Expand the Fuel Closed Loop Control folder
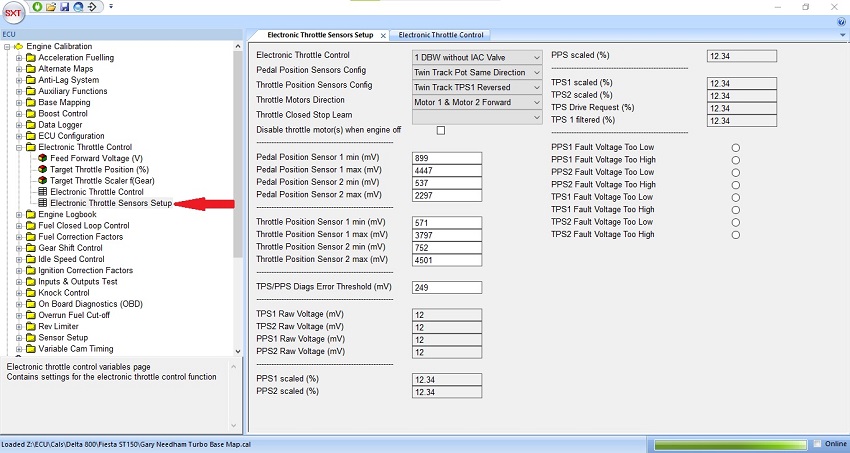The image size is (850, 453). pos(19,226)
